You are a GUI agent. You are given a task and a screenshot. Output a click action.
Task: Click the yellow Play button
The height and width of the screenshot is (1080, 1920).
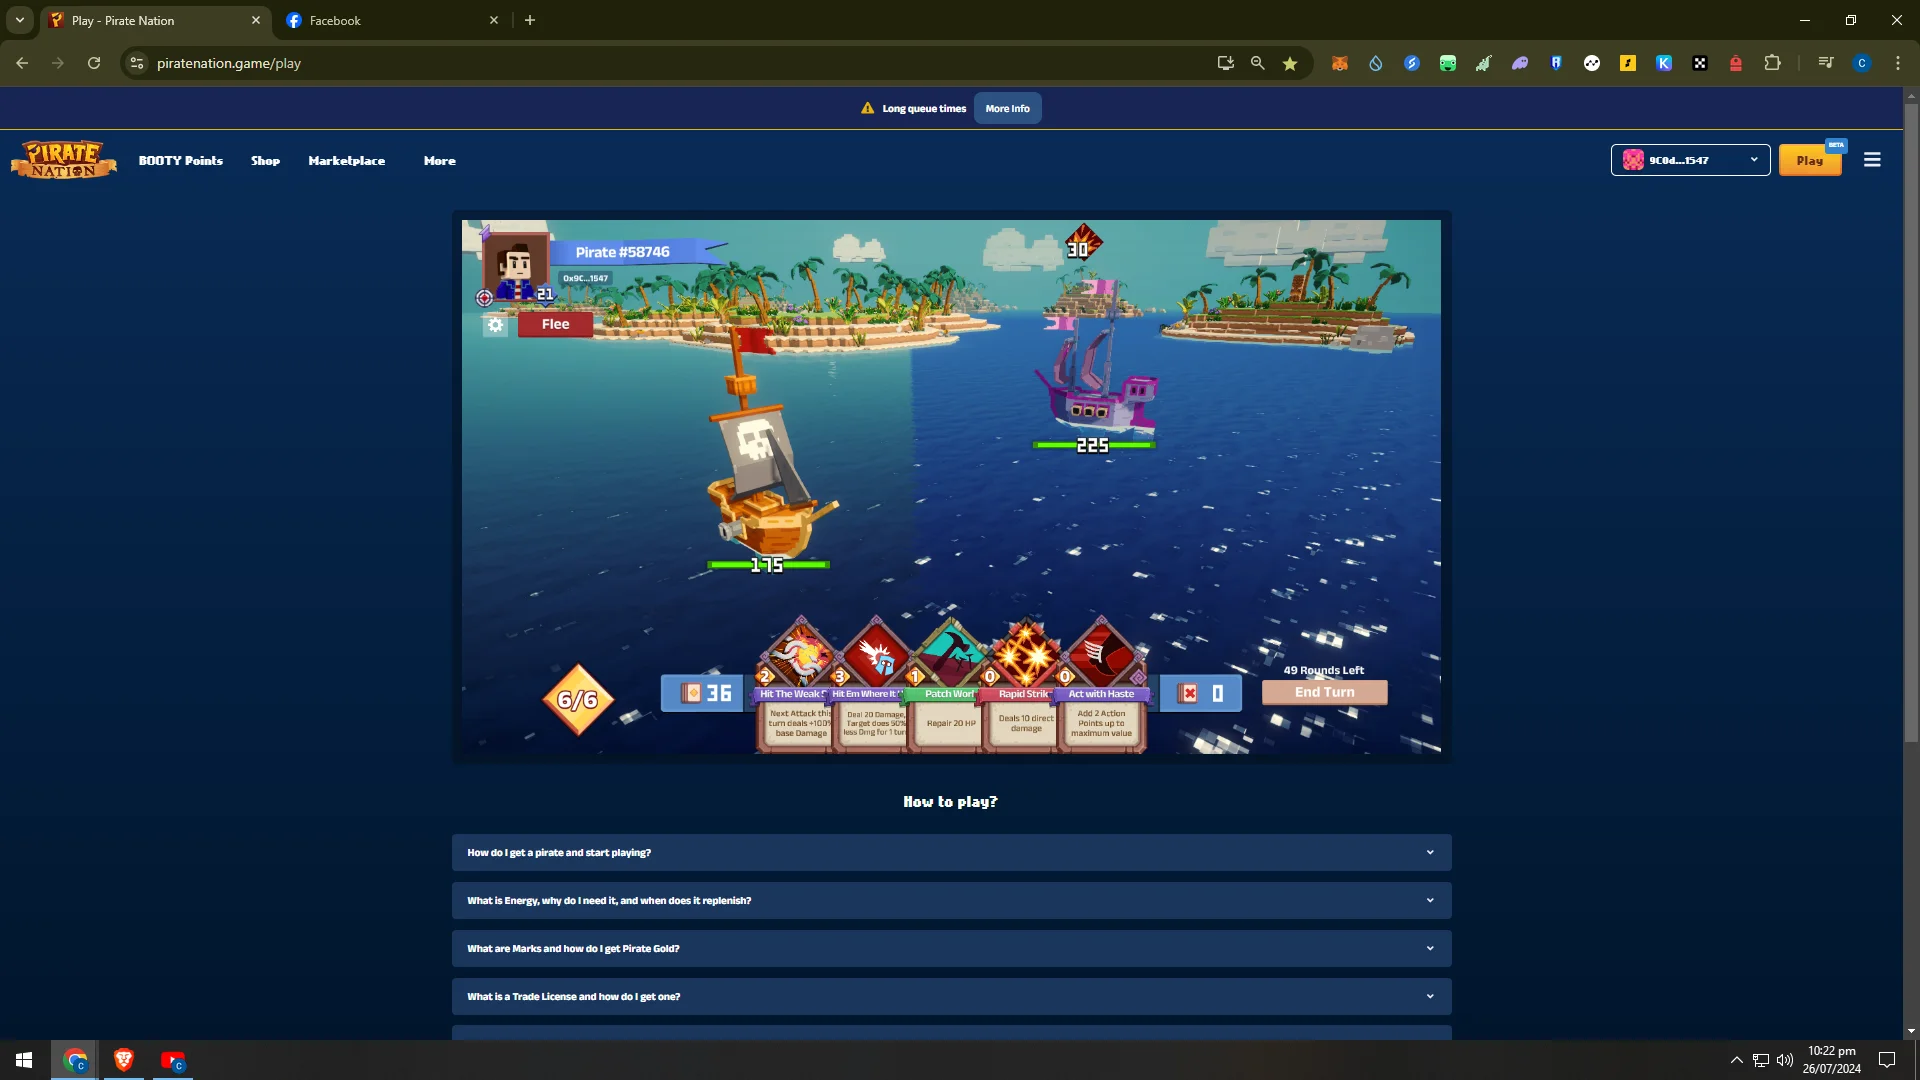[x=1810, y=160]
